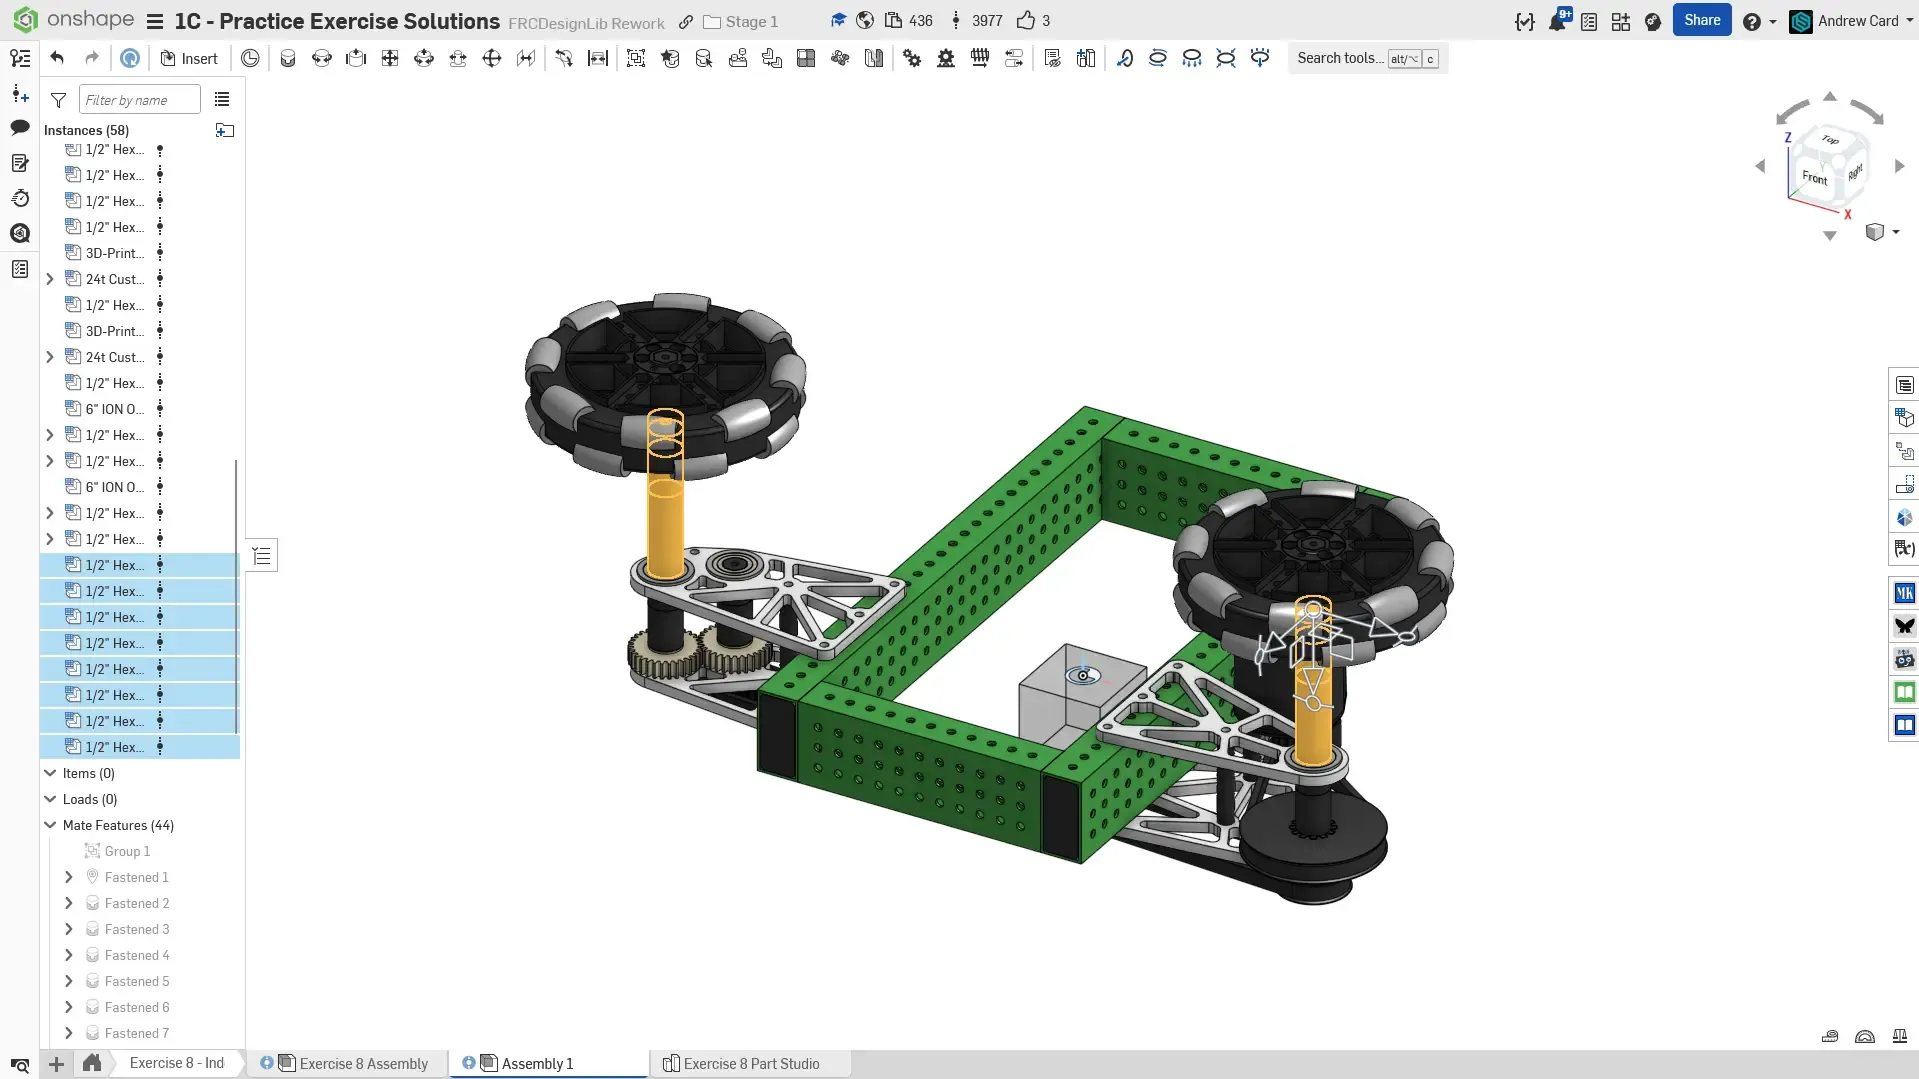Switch to Exercise 8 Assembly tab
1919x1079 pixels.
click(363, 1063)
